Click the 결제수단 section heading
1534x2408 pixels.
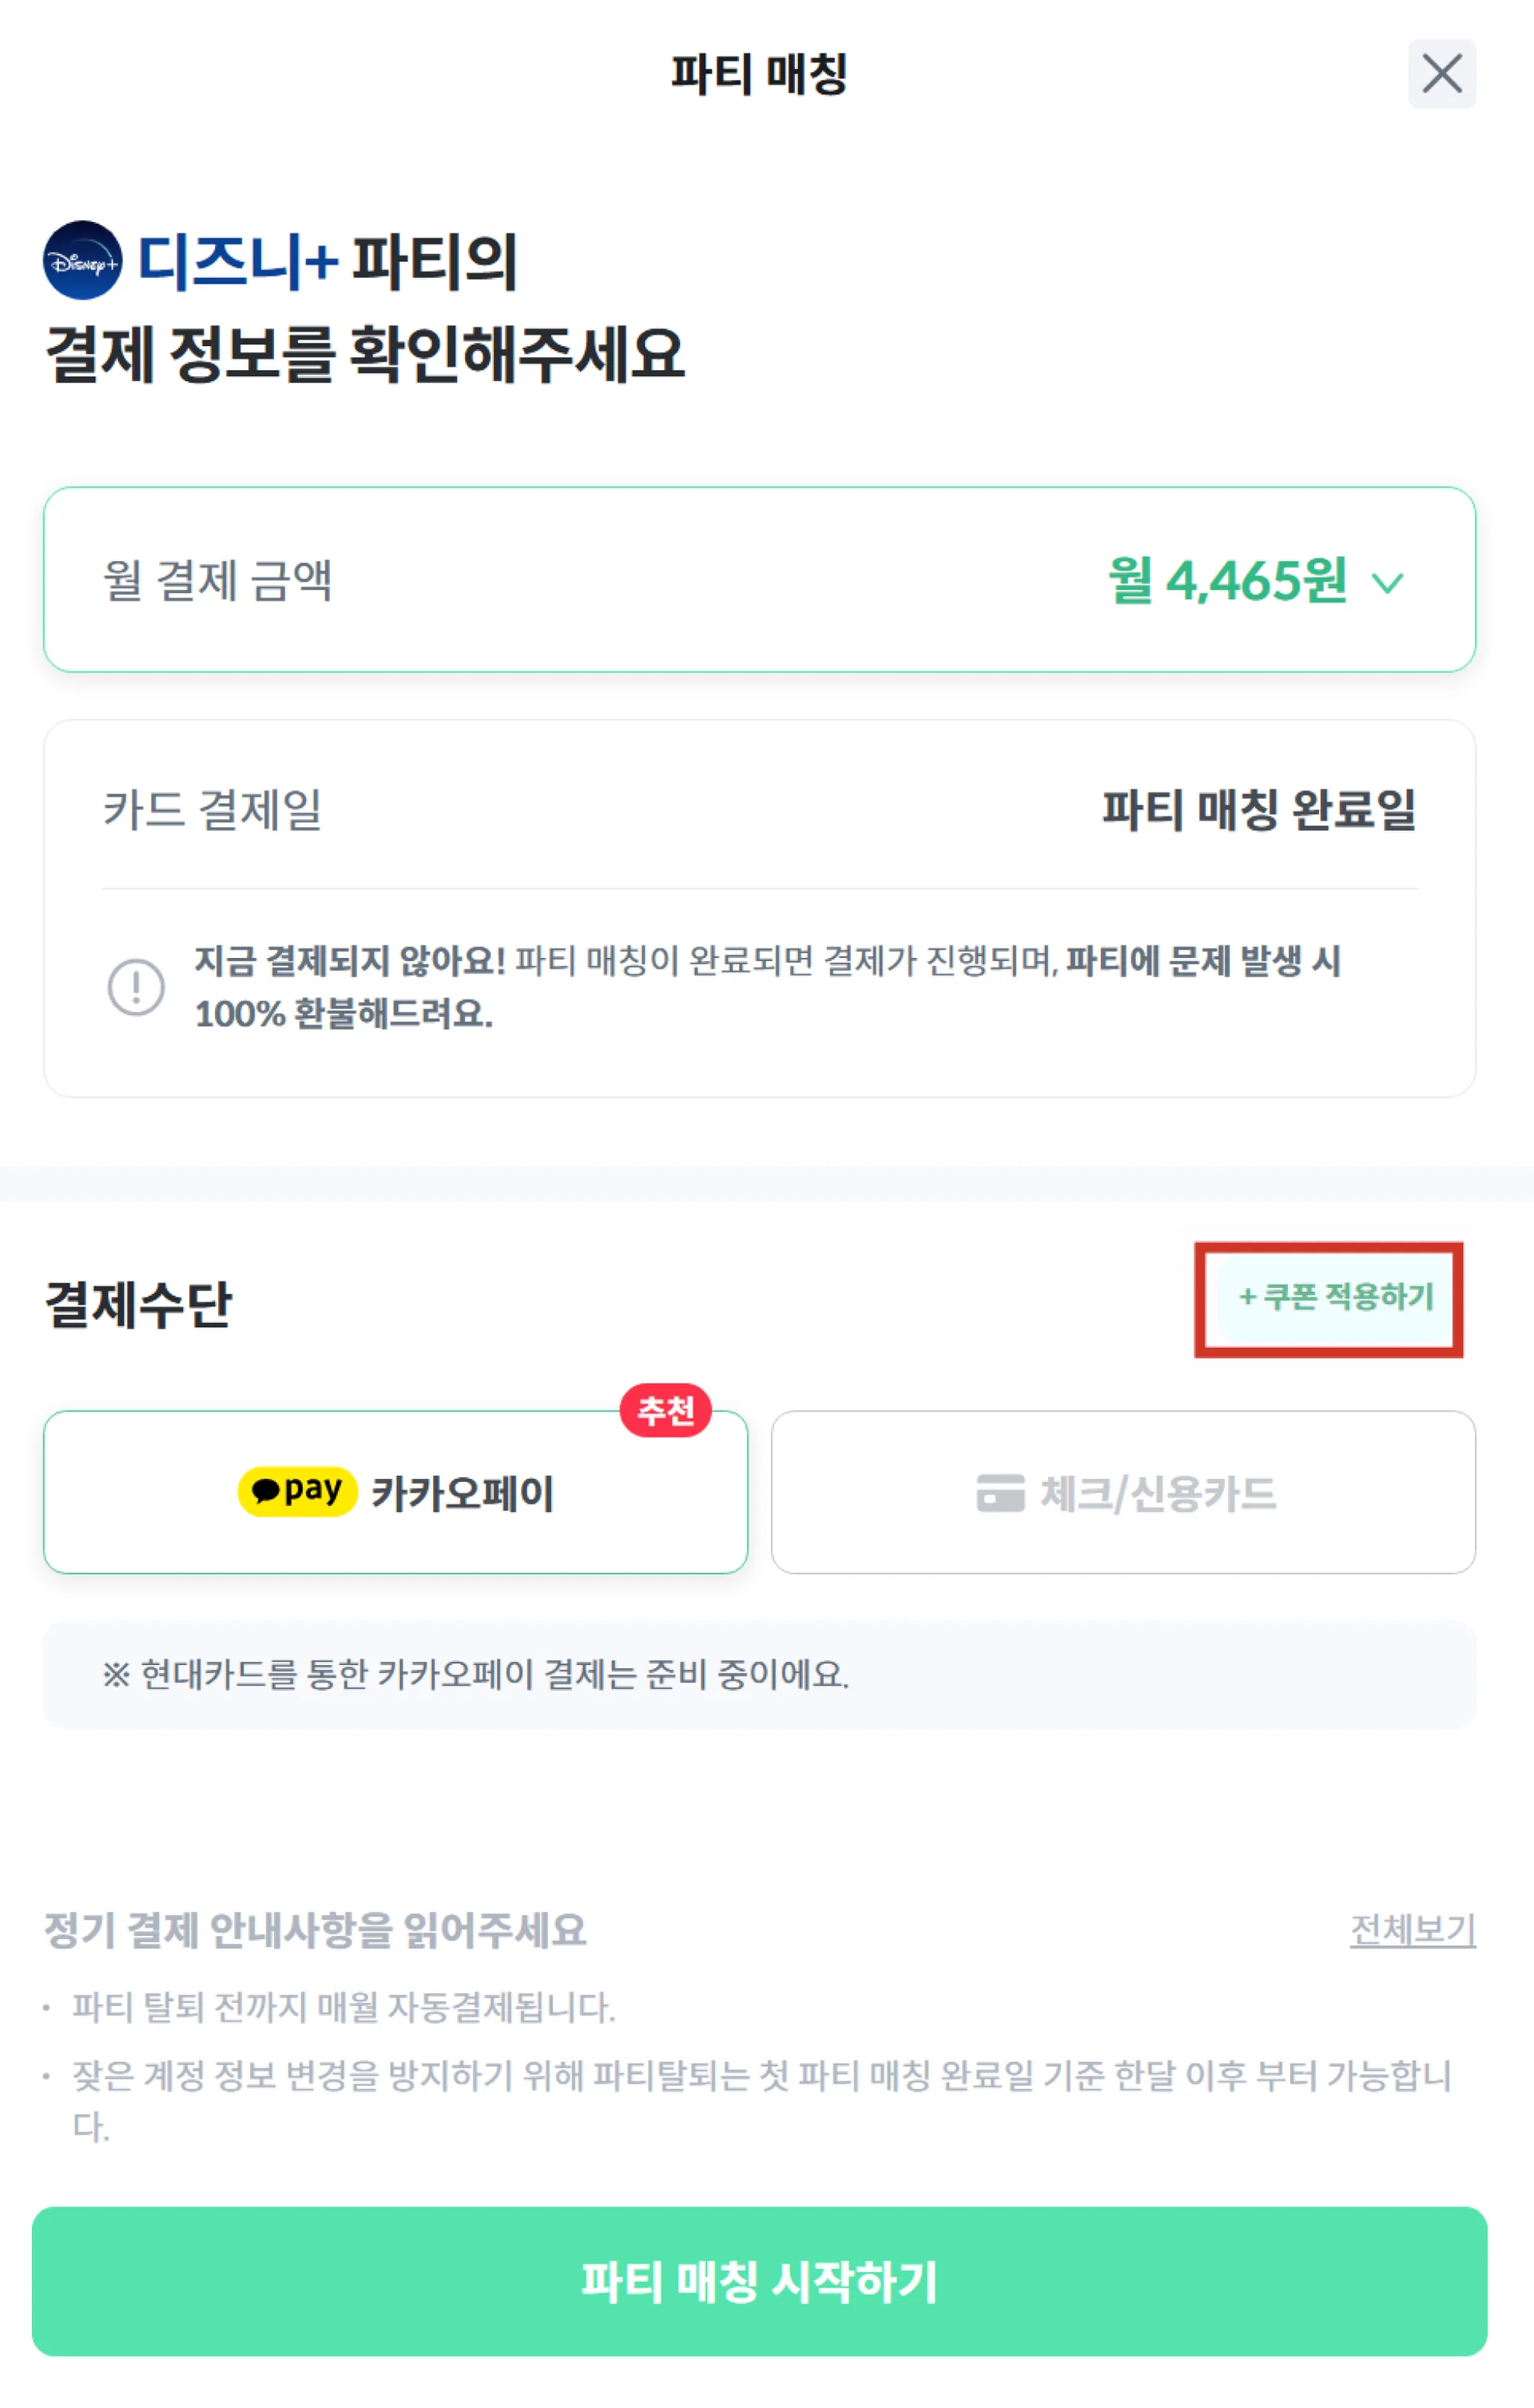point(138,1304)
